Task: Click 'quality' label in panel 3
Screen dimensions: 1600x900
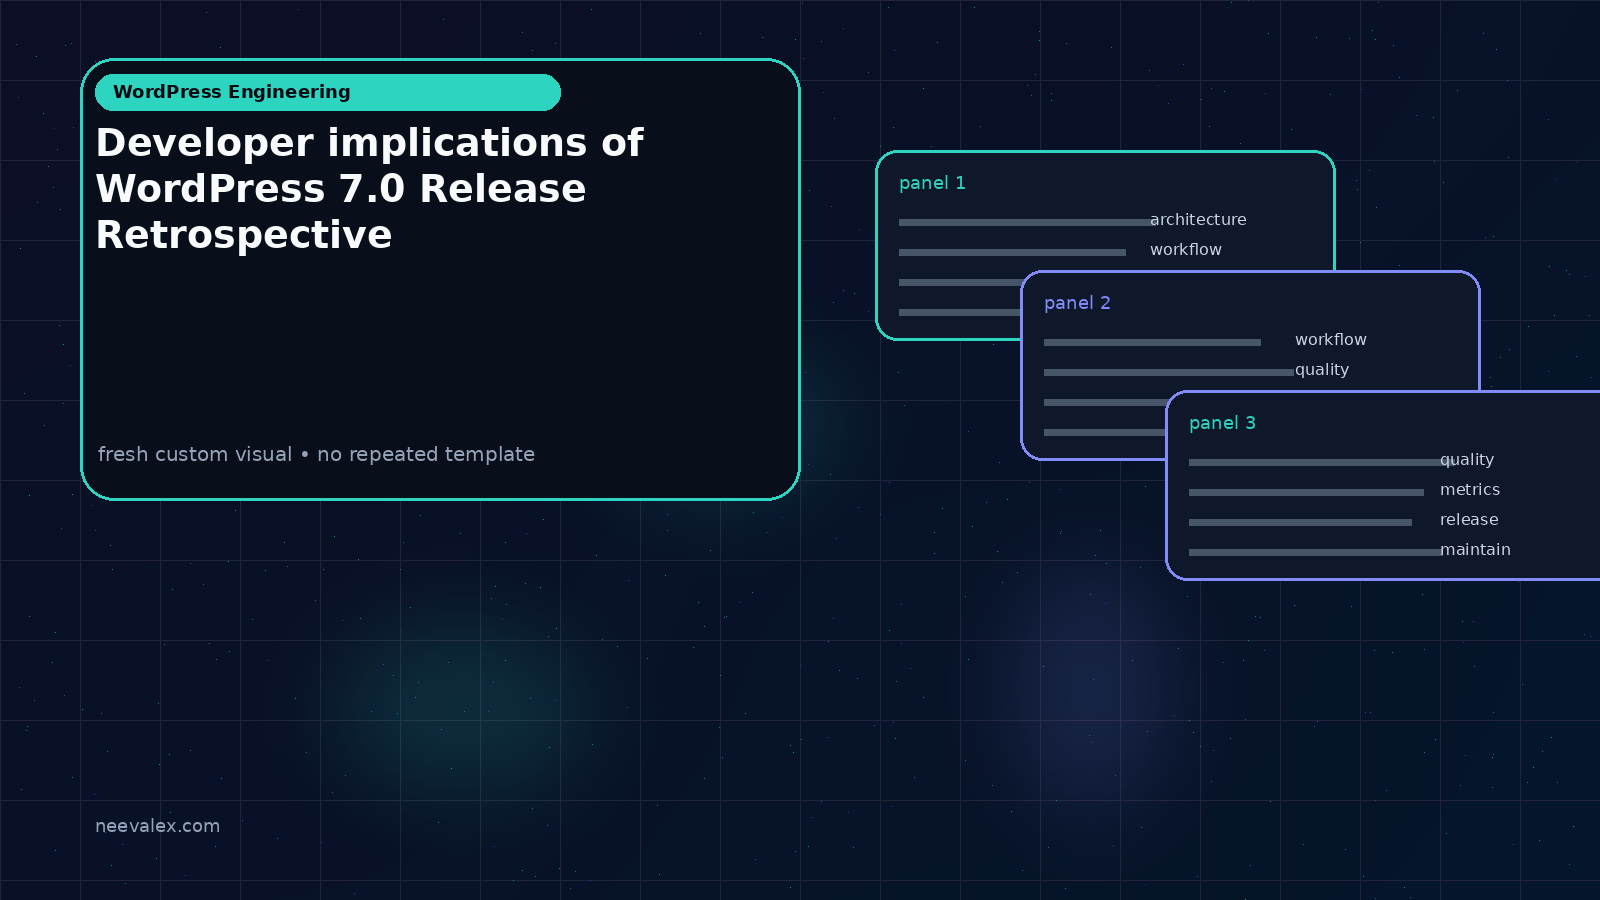Action: (1467, 460)
